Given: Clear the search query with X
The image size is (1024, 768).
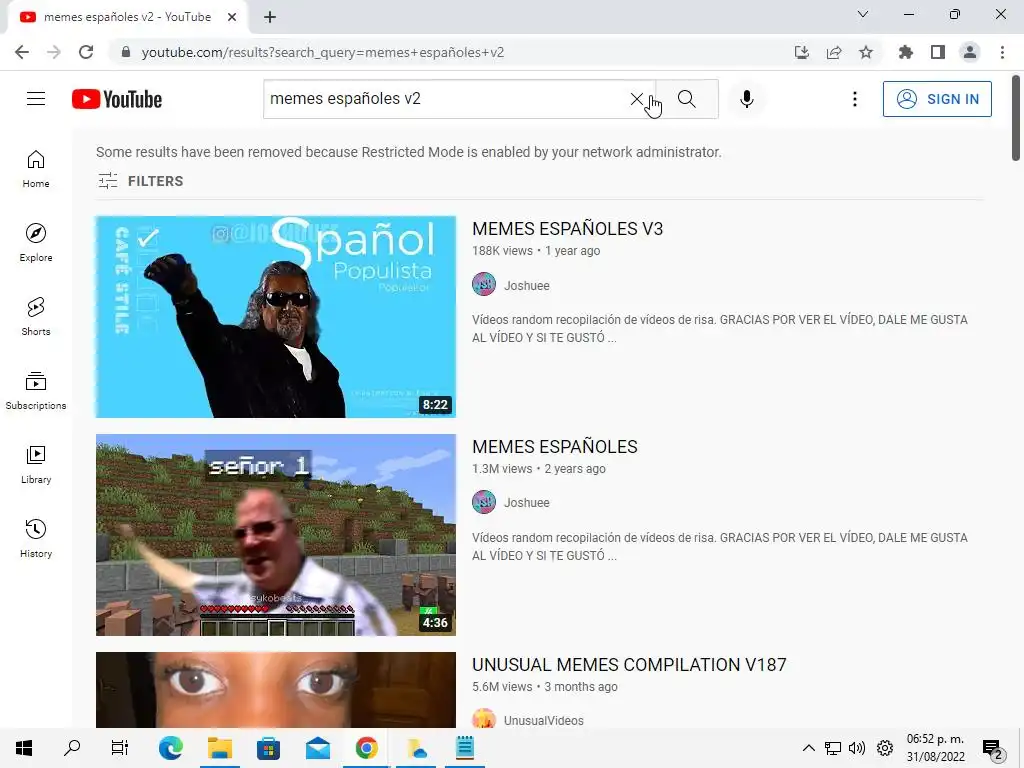Looking at the screenshot, I should [x=637, y=99].
